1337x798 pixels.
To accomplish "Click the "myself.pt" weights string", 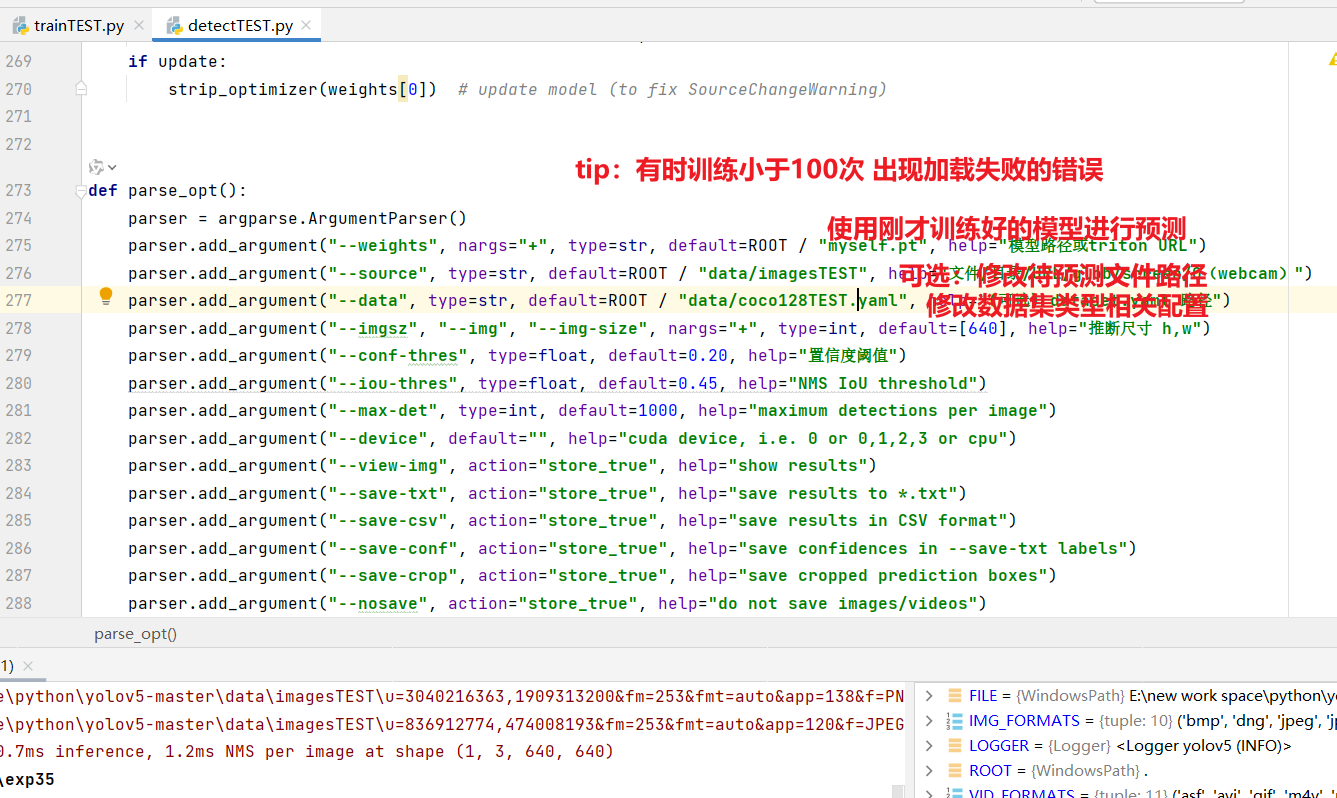I will (873, 245).
